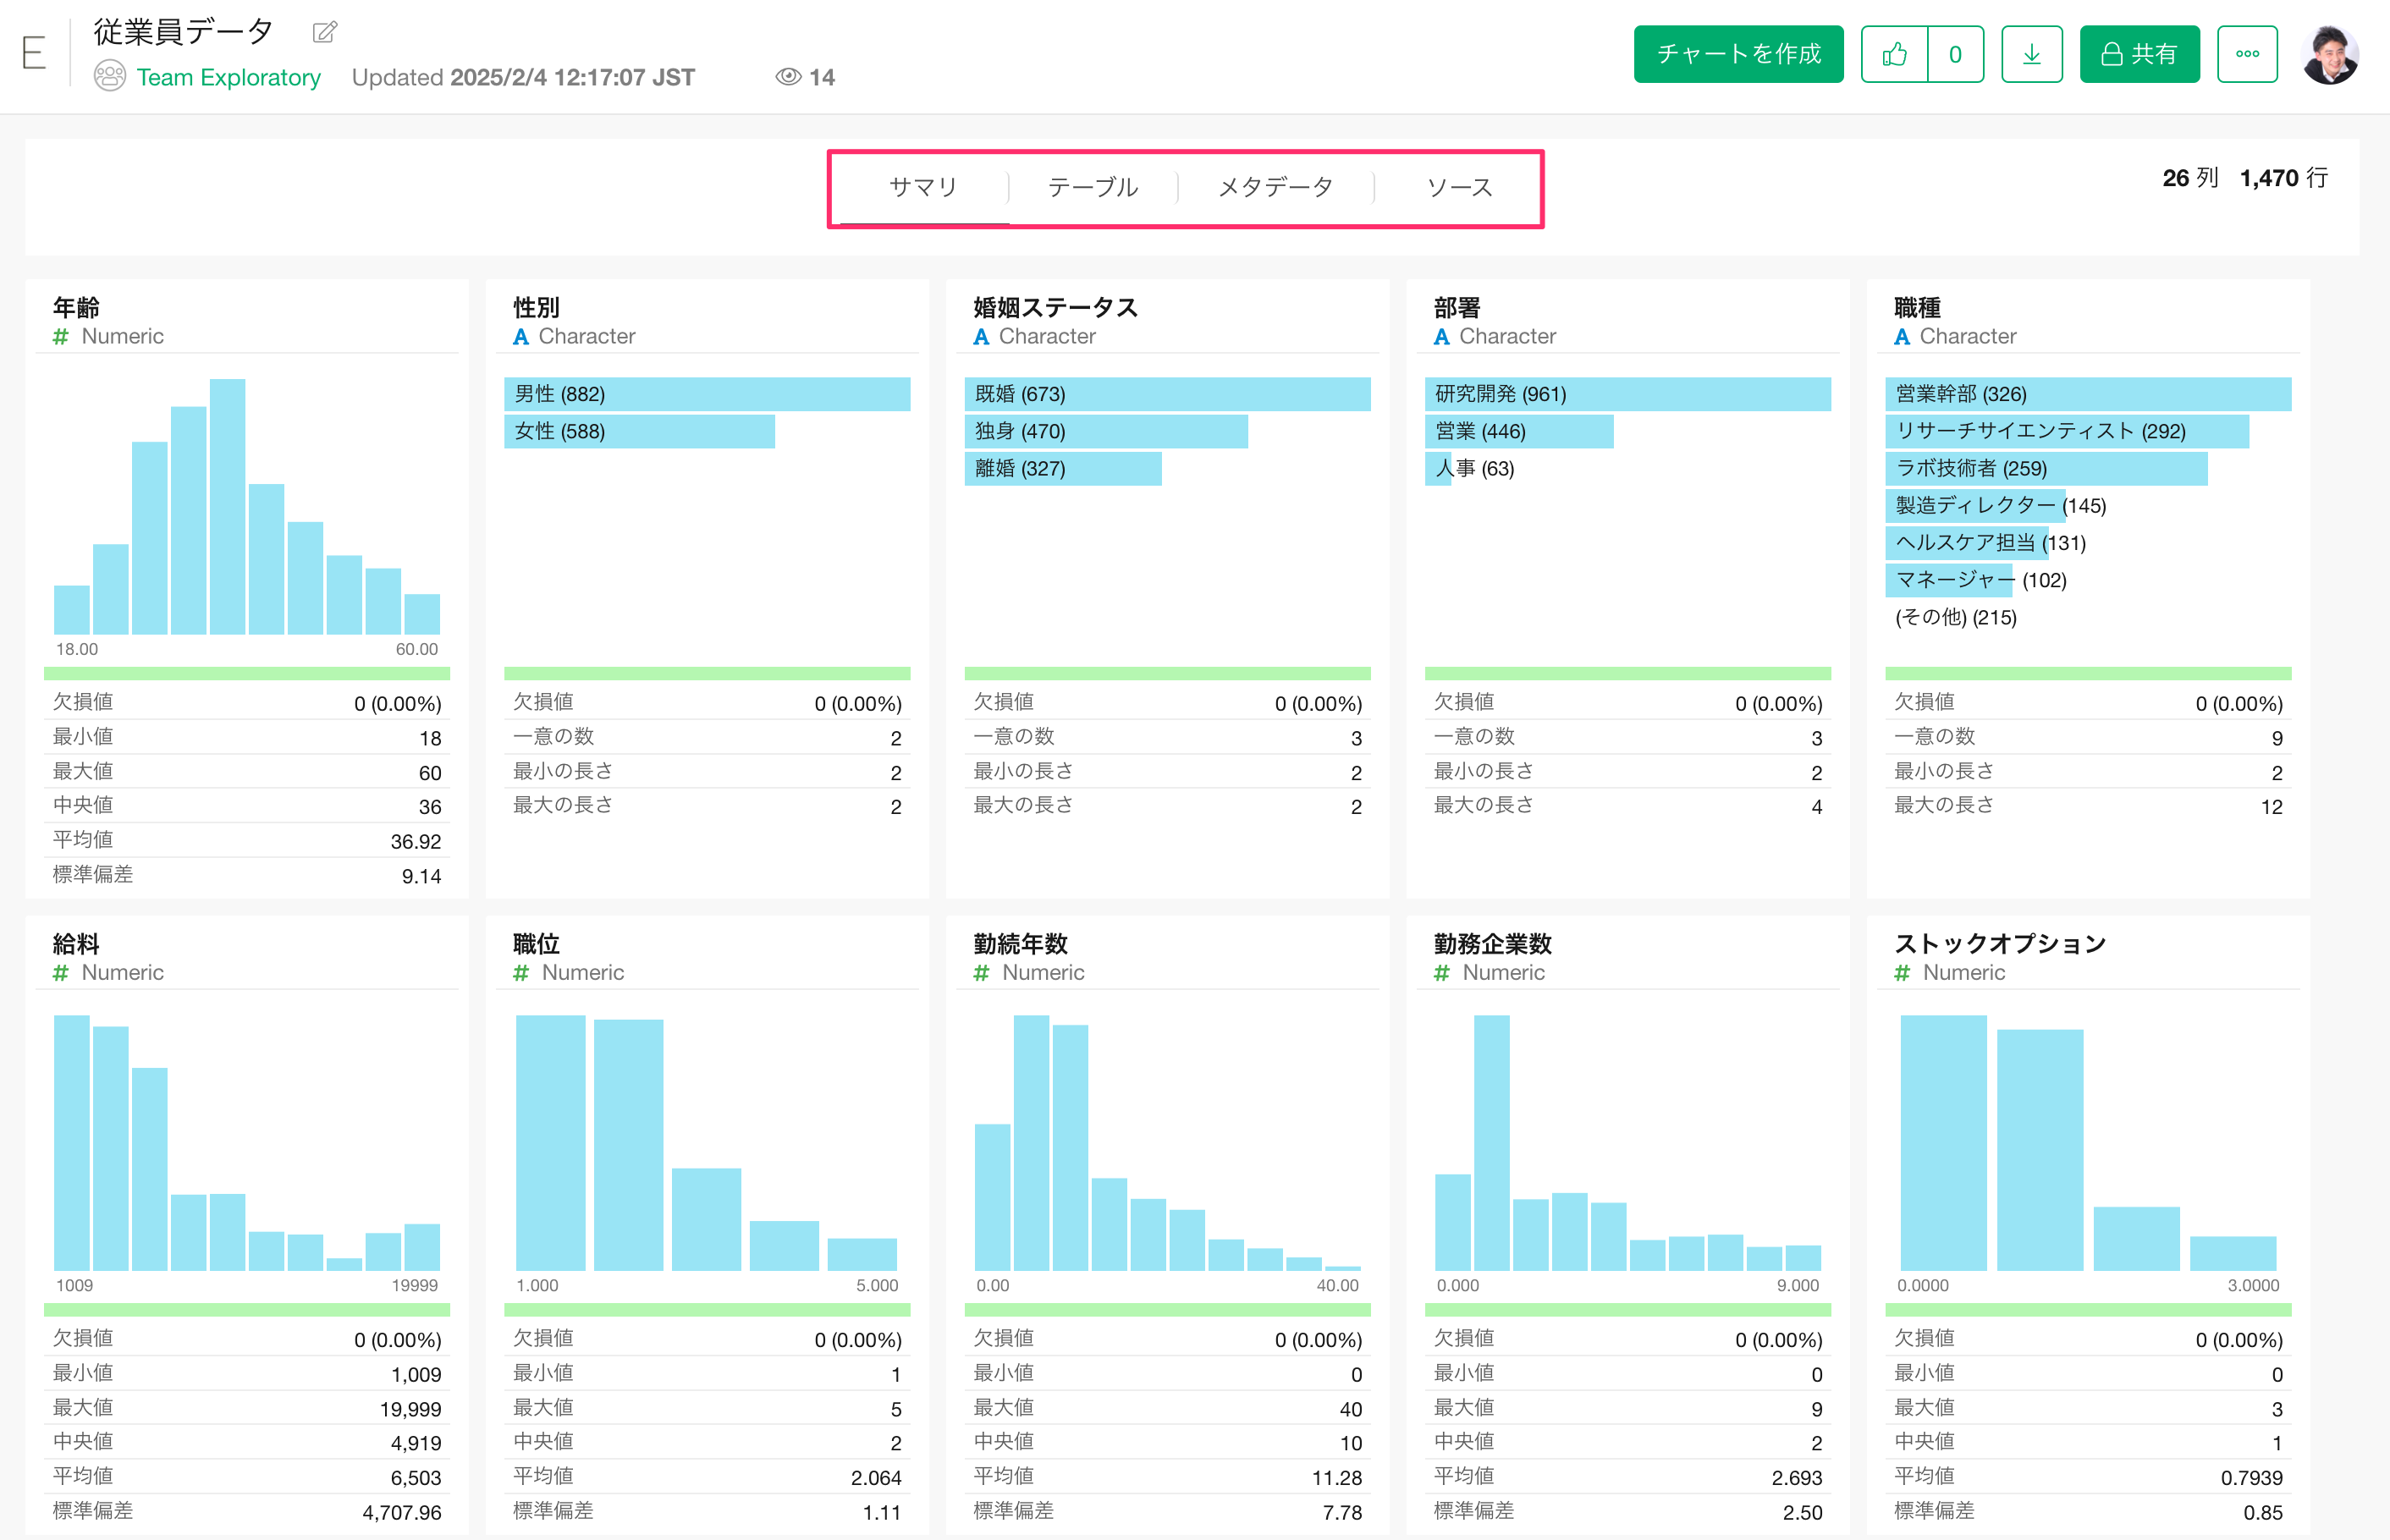Screen dimensions: 2390x1540
Task: Open the ソース tab
Action: click(1459, 187)
